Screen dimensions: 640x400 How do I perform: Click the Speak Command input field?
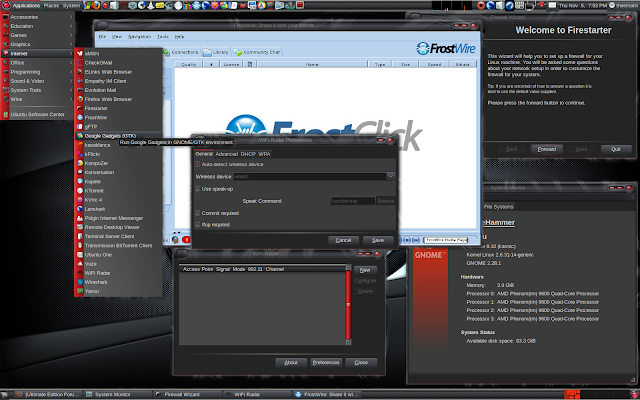tap(353, 201)
